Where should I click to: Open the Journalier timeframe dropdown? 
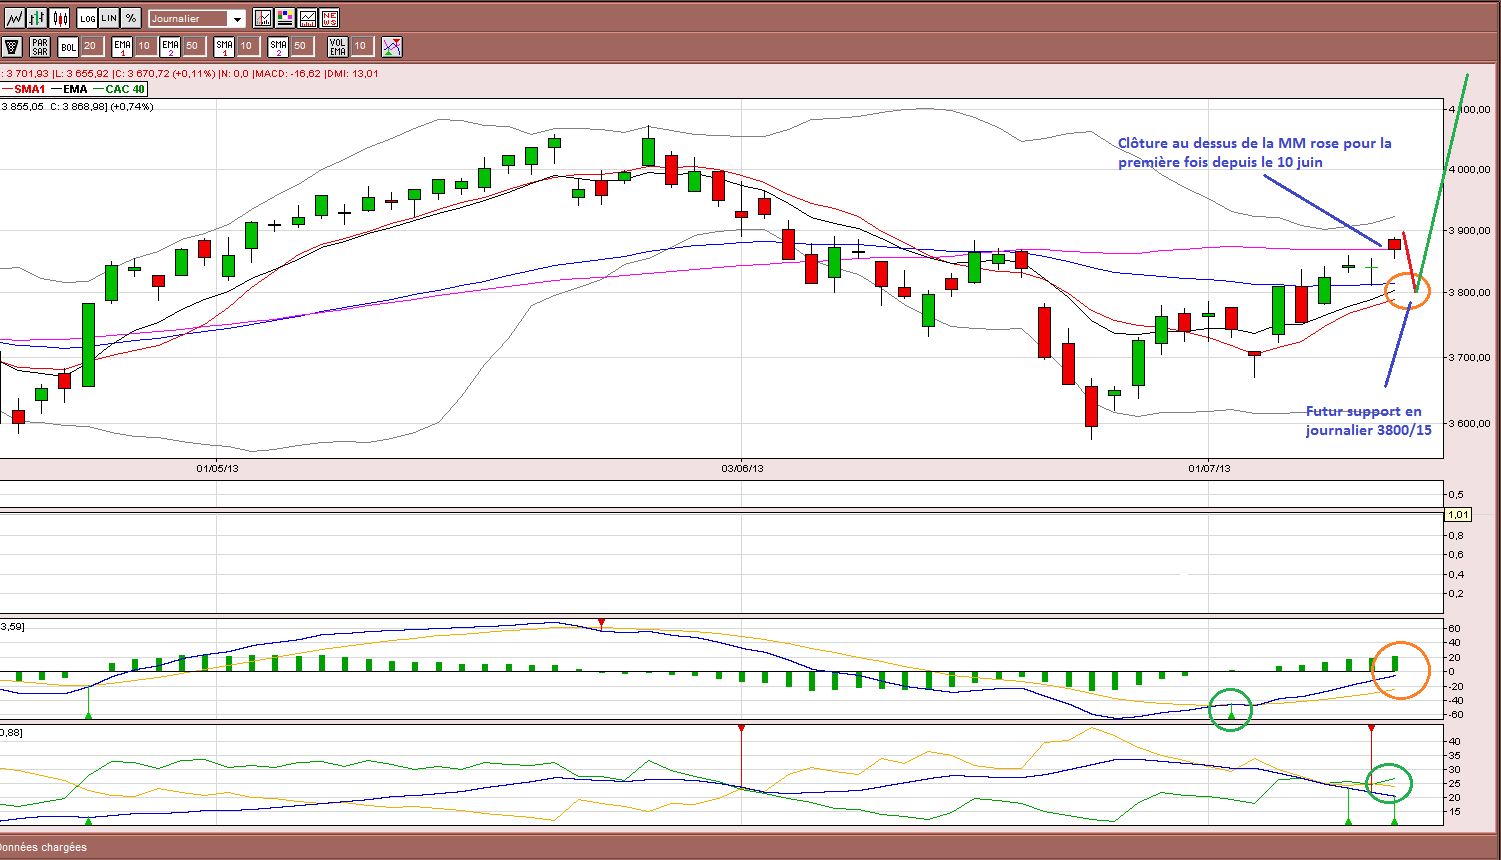coord(196,19)
